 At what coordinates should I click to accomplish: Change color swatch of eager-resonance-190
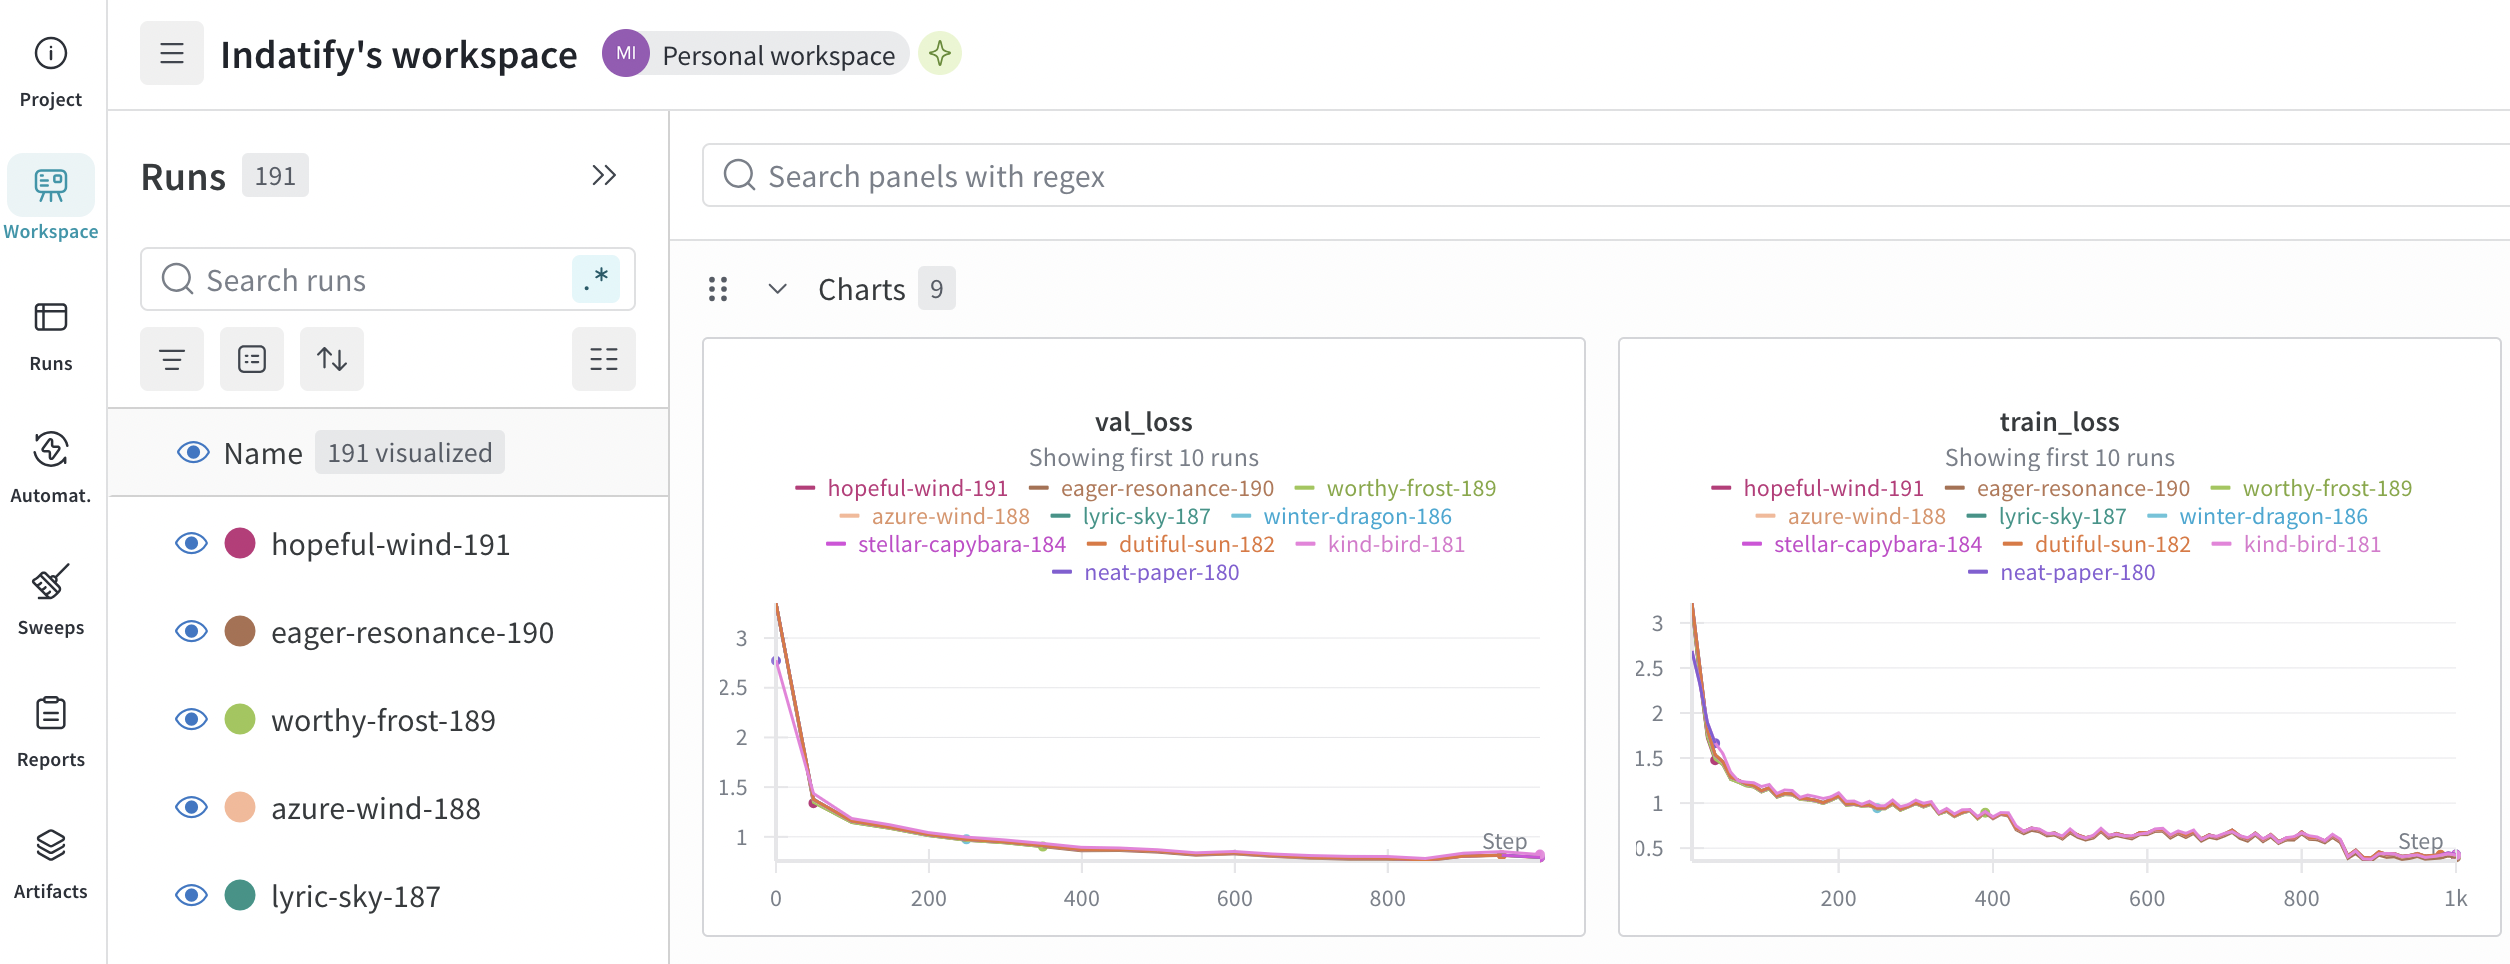(240, 632)
